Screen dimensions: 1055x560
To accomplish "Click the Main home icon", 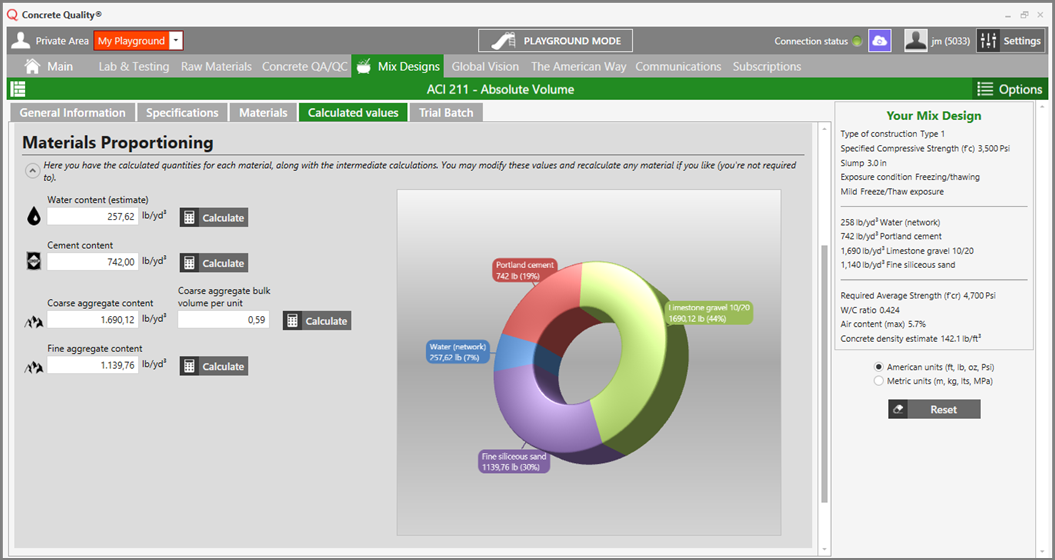I will click(x=33, y=66).
